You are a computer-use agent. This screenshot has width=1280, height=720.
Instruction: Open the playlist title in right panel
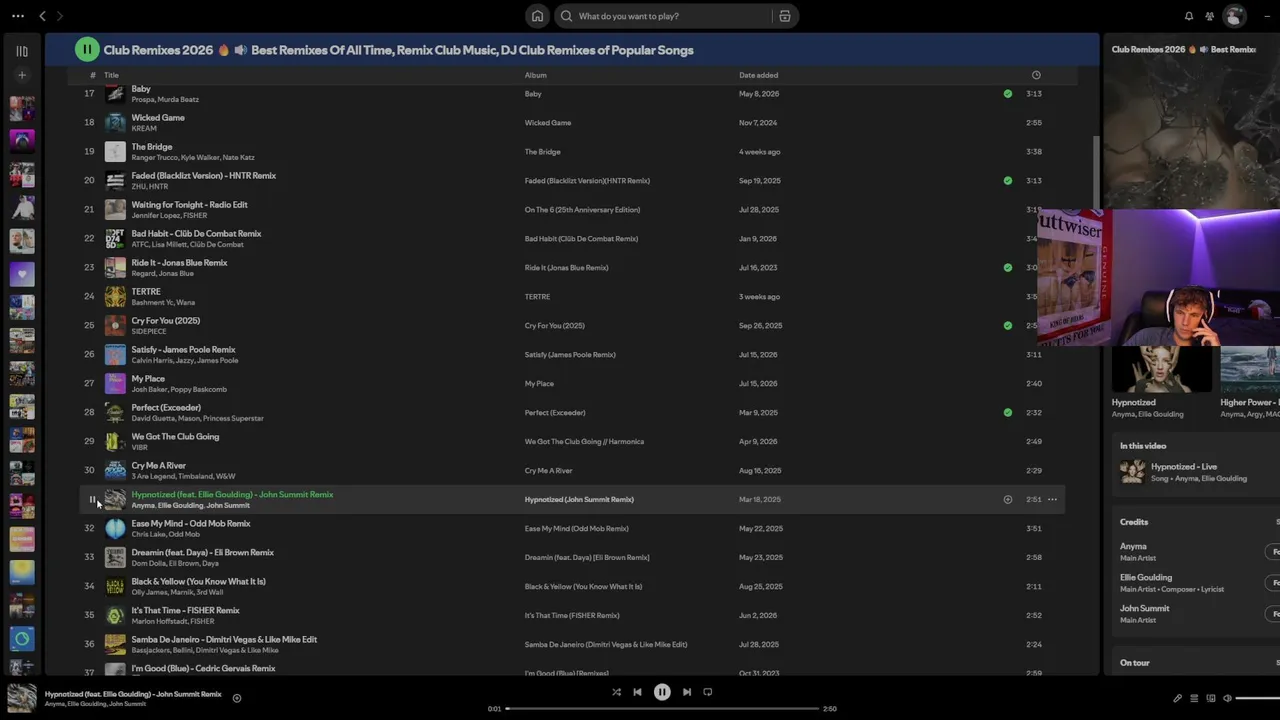(1184, 50)
